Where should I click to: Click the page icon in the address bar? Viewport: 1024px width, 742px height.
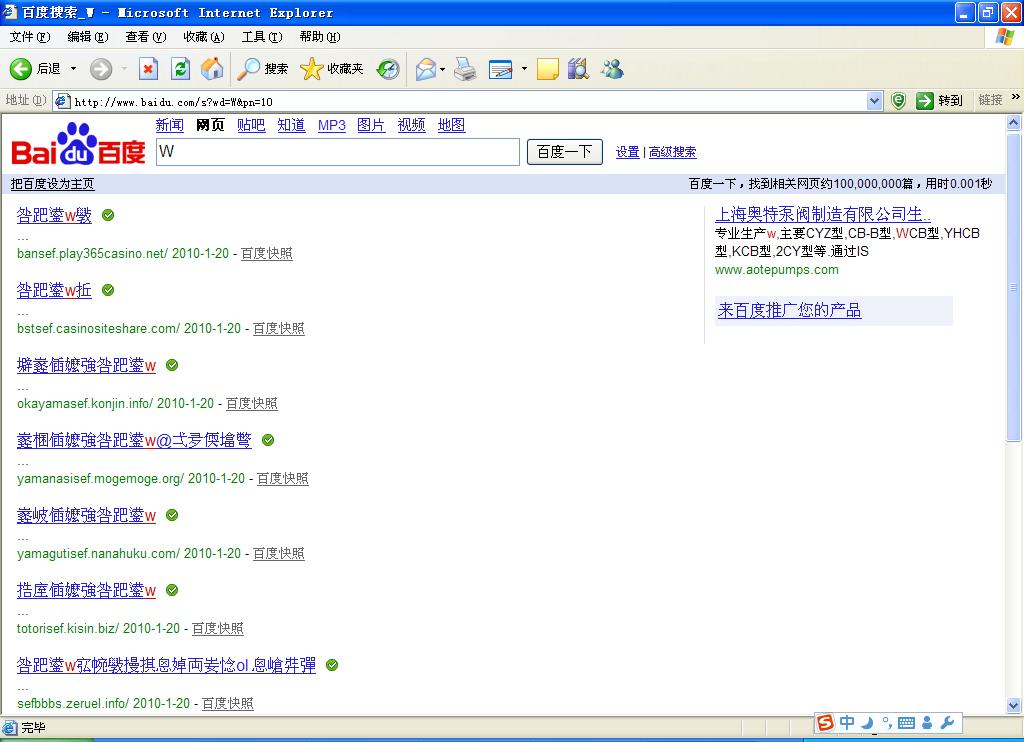[62, 101]
